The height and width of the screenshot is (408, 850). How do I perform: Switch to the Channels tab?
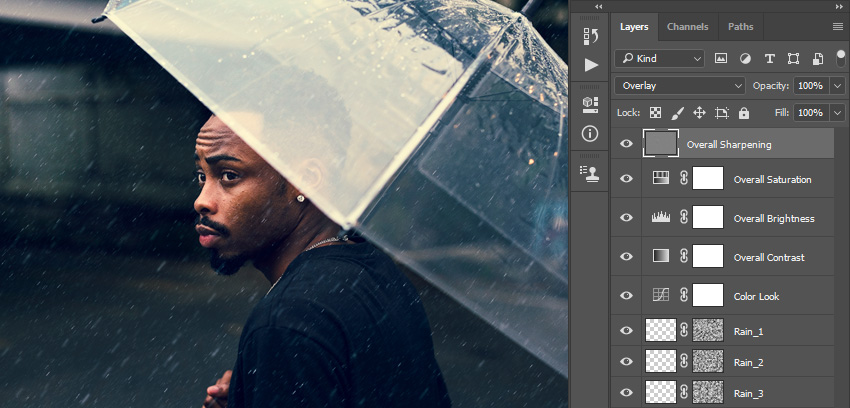[x=687, y=27]
